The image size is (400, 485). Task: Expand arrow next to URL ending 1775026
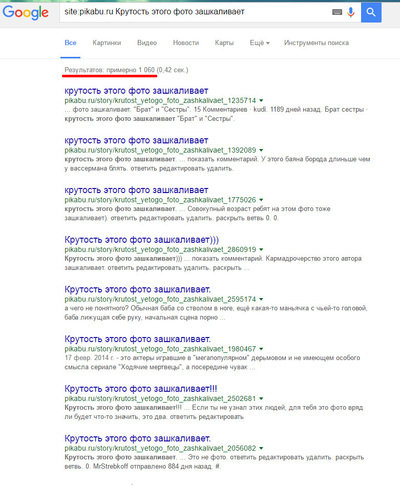tap(261, 200)
